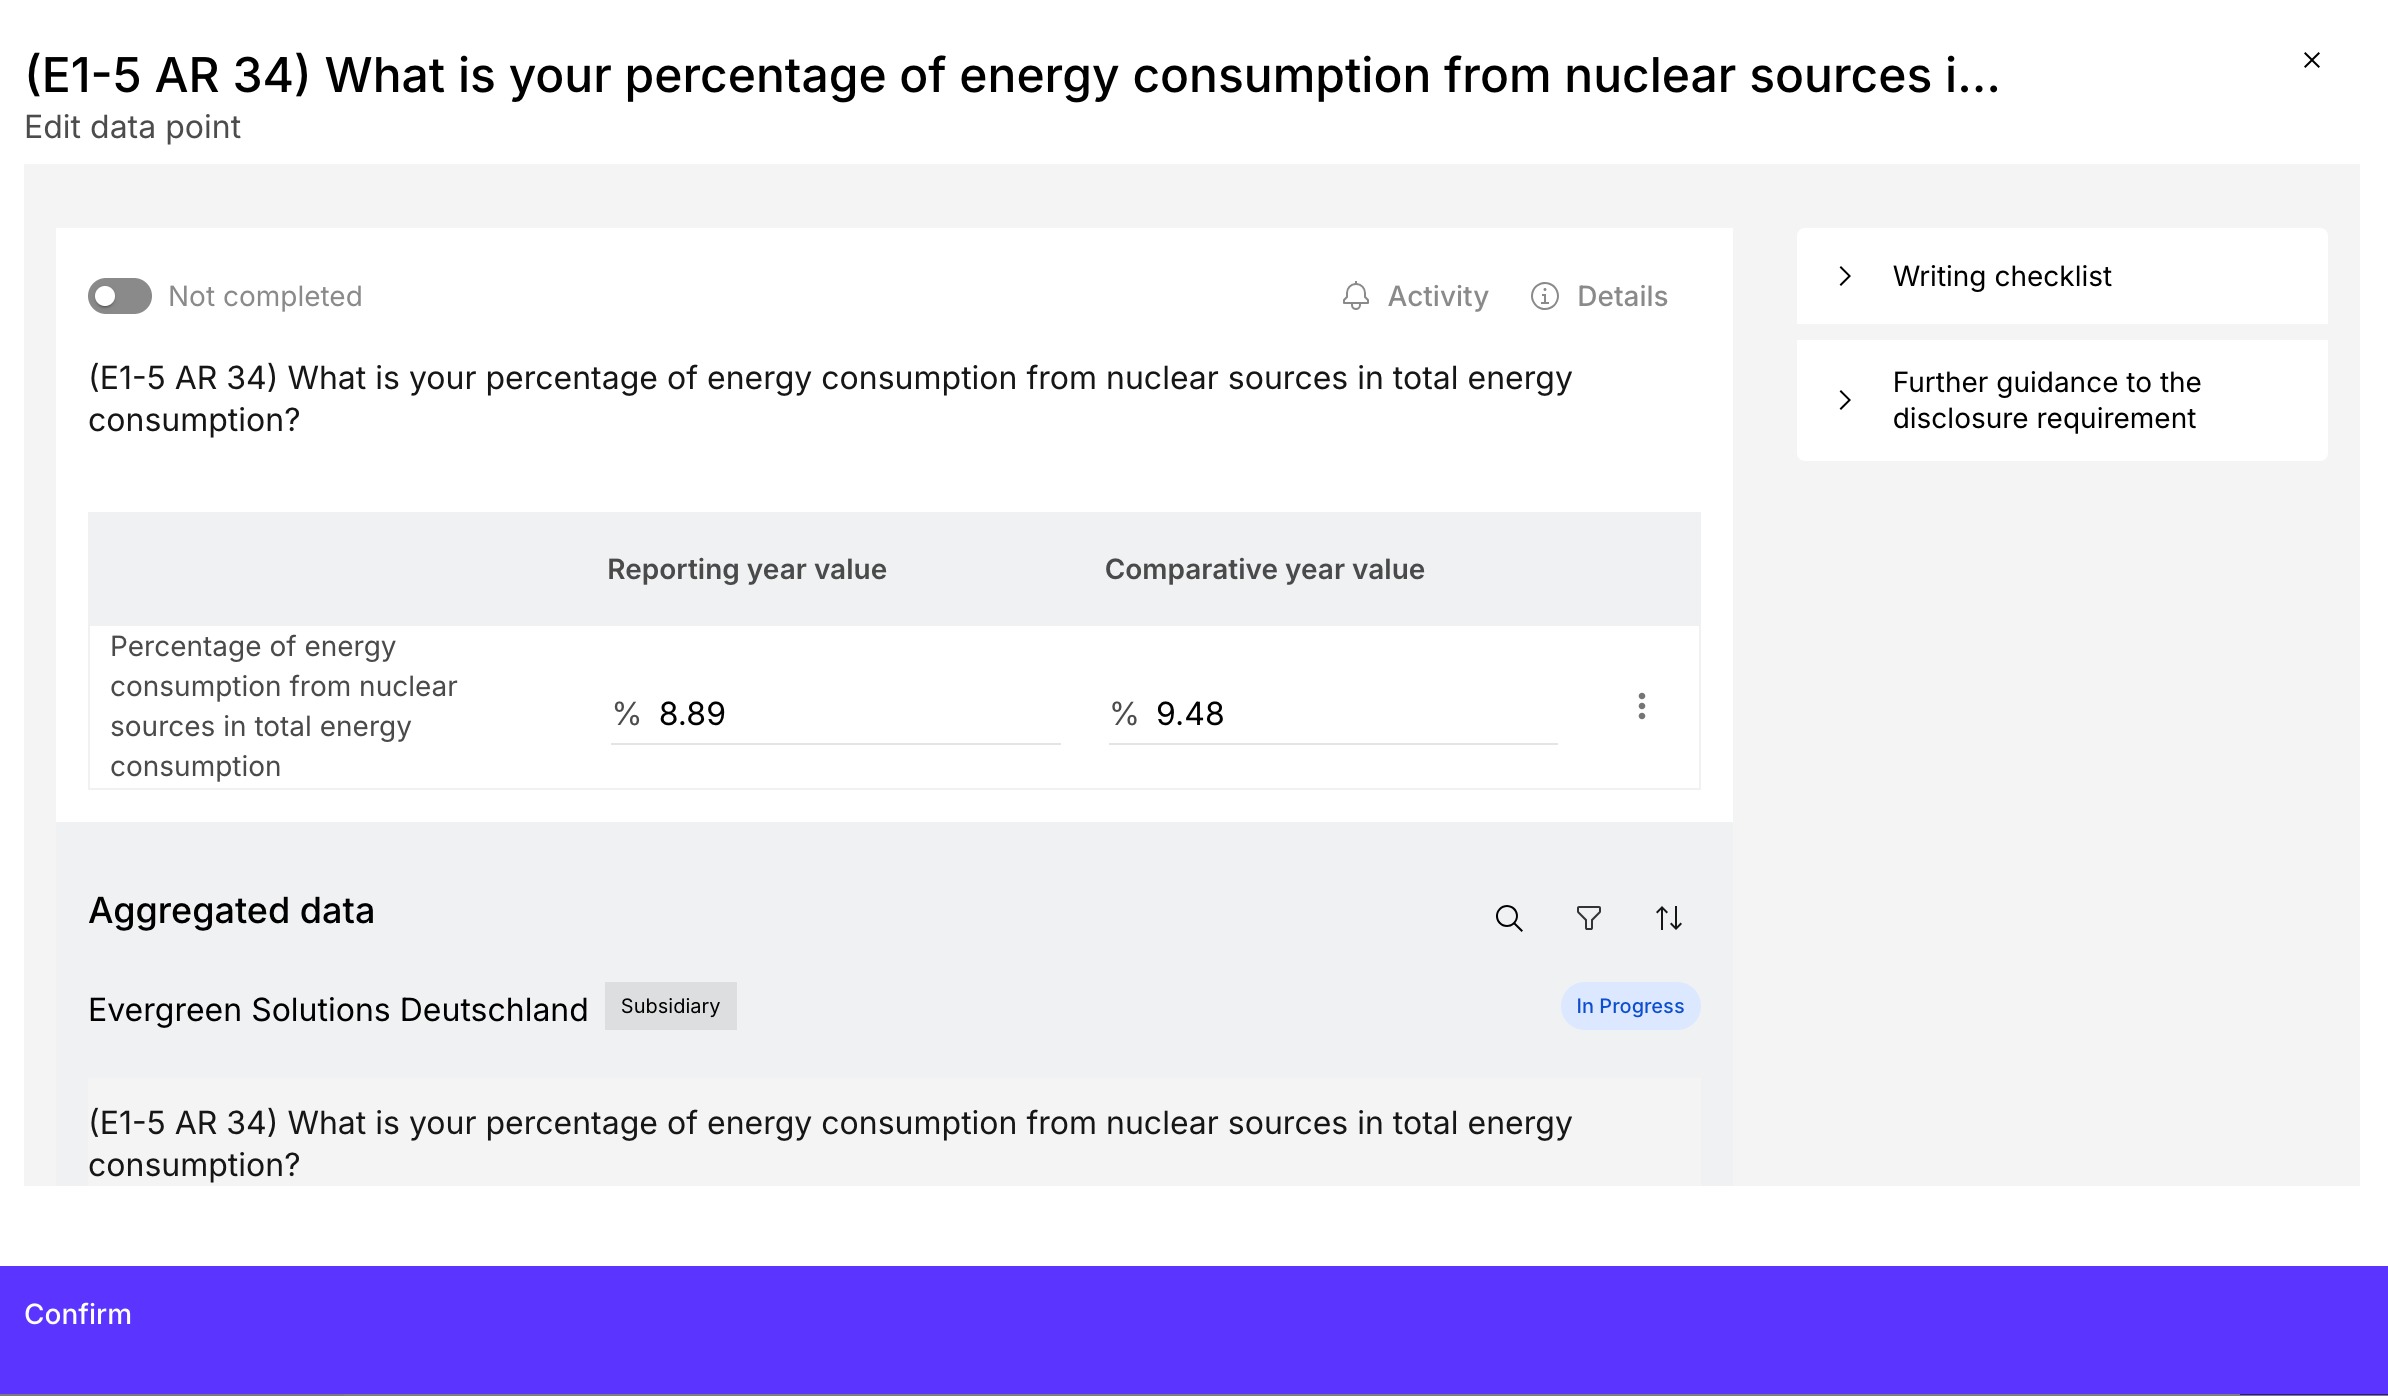
Task: Click the percent symbol in Reporting year field
Action: click(627, 714)
